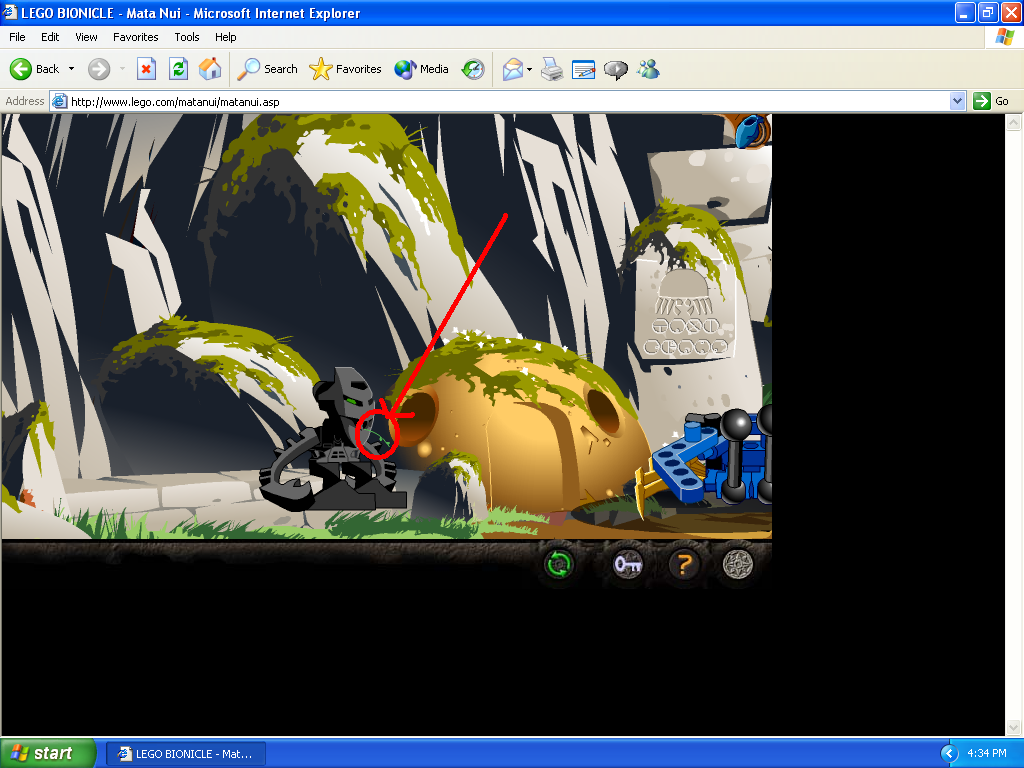Open the Search pane
1024x768 pixels.
(267, 69)
